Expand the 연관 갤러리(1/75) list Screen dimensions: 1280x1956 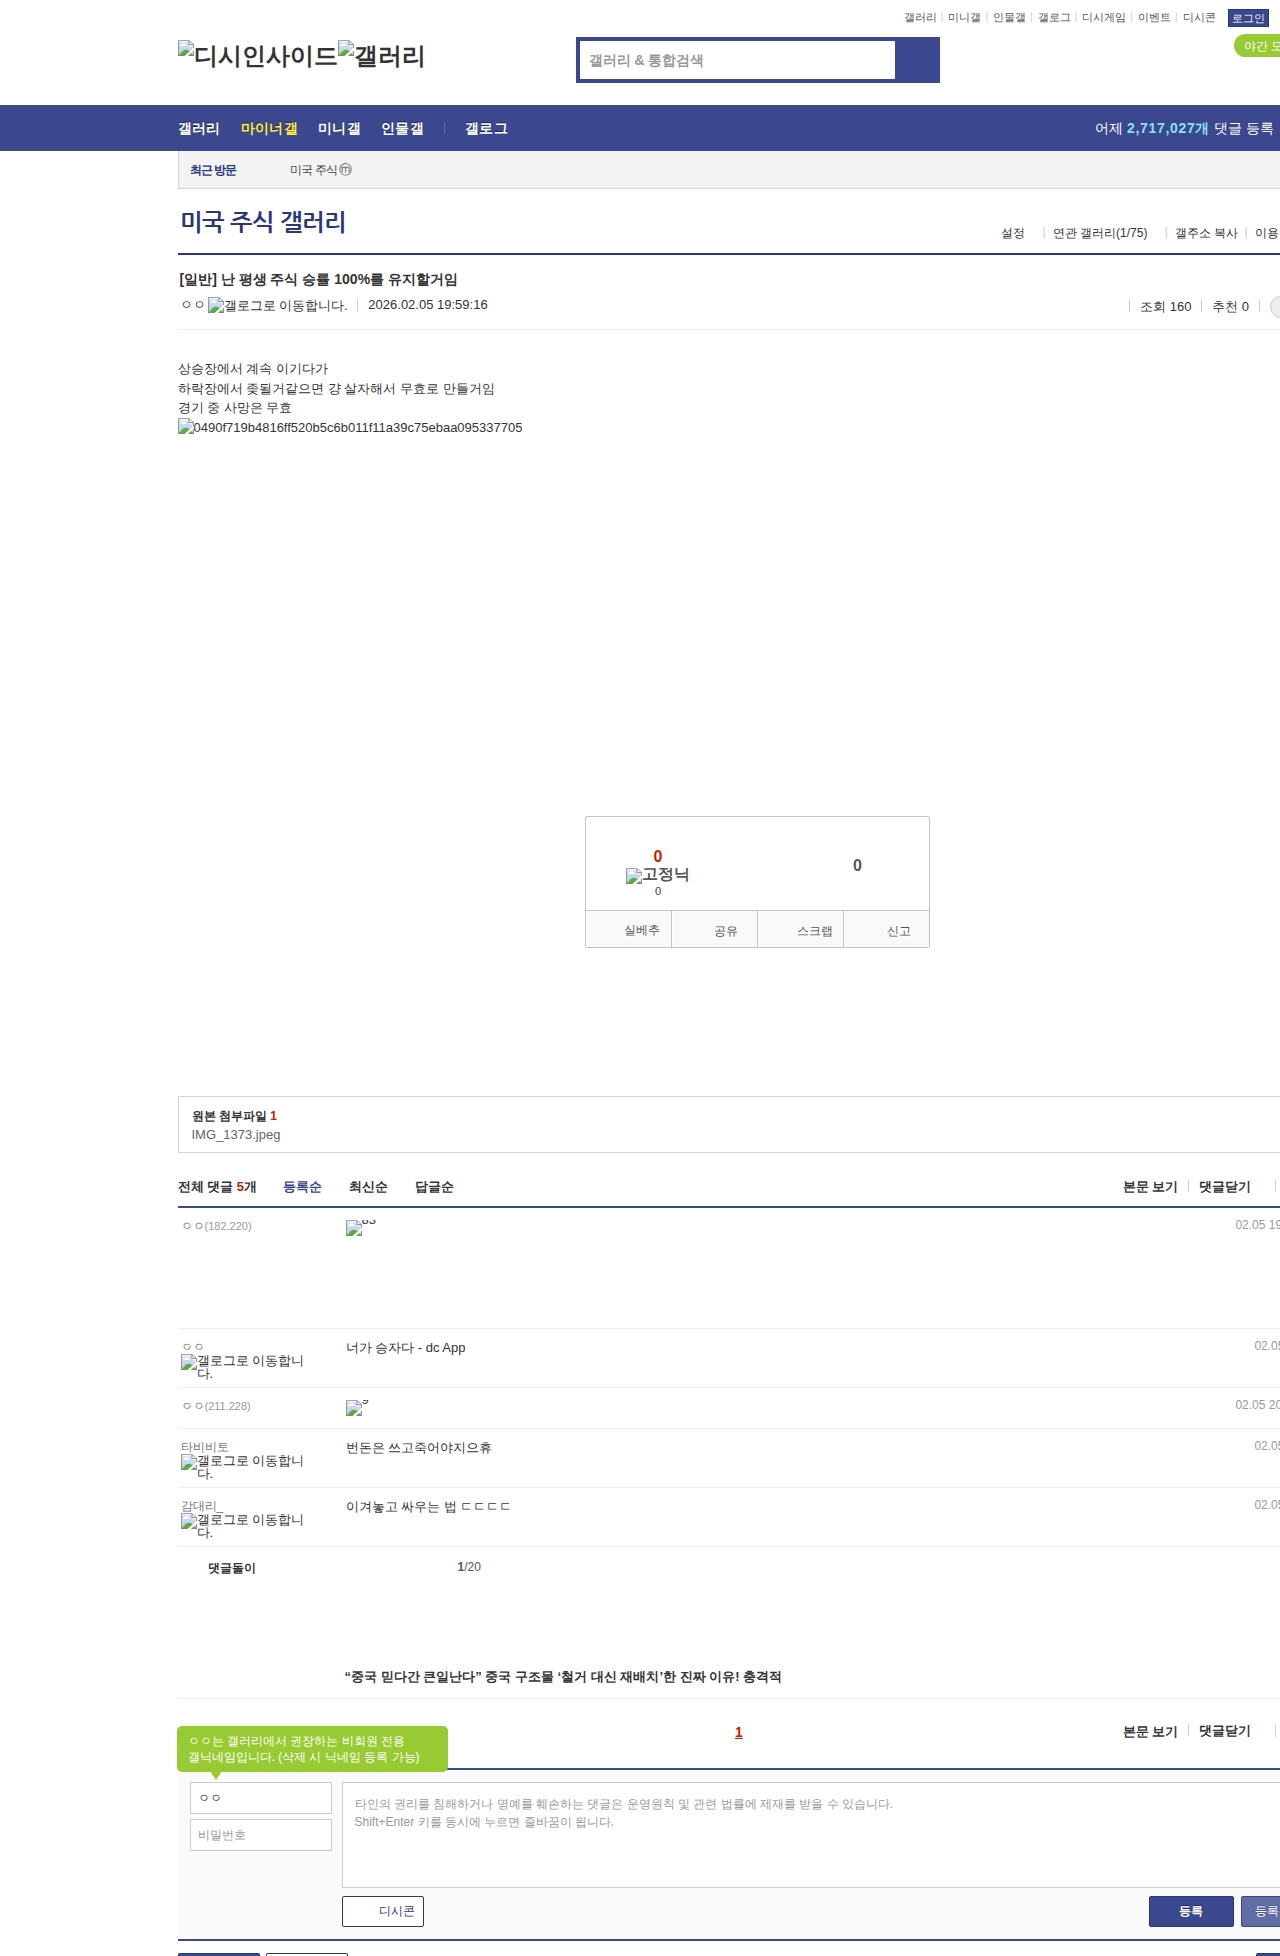1099,233
